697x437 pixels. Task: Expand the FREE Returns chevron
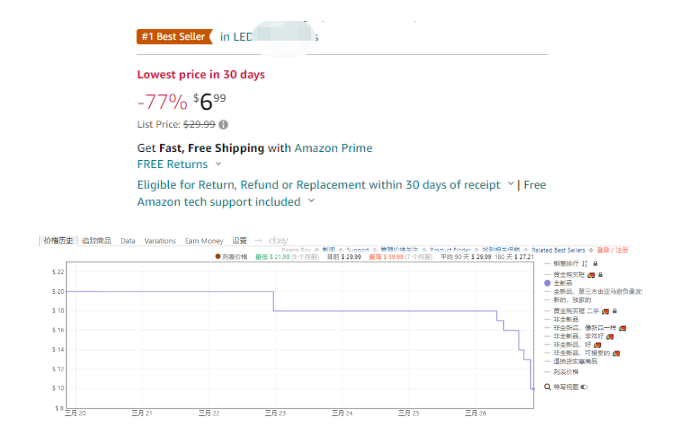coord(218,164)
